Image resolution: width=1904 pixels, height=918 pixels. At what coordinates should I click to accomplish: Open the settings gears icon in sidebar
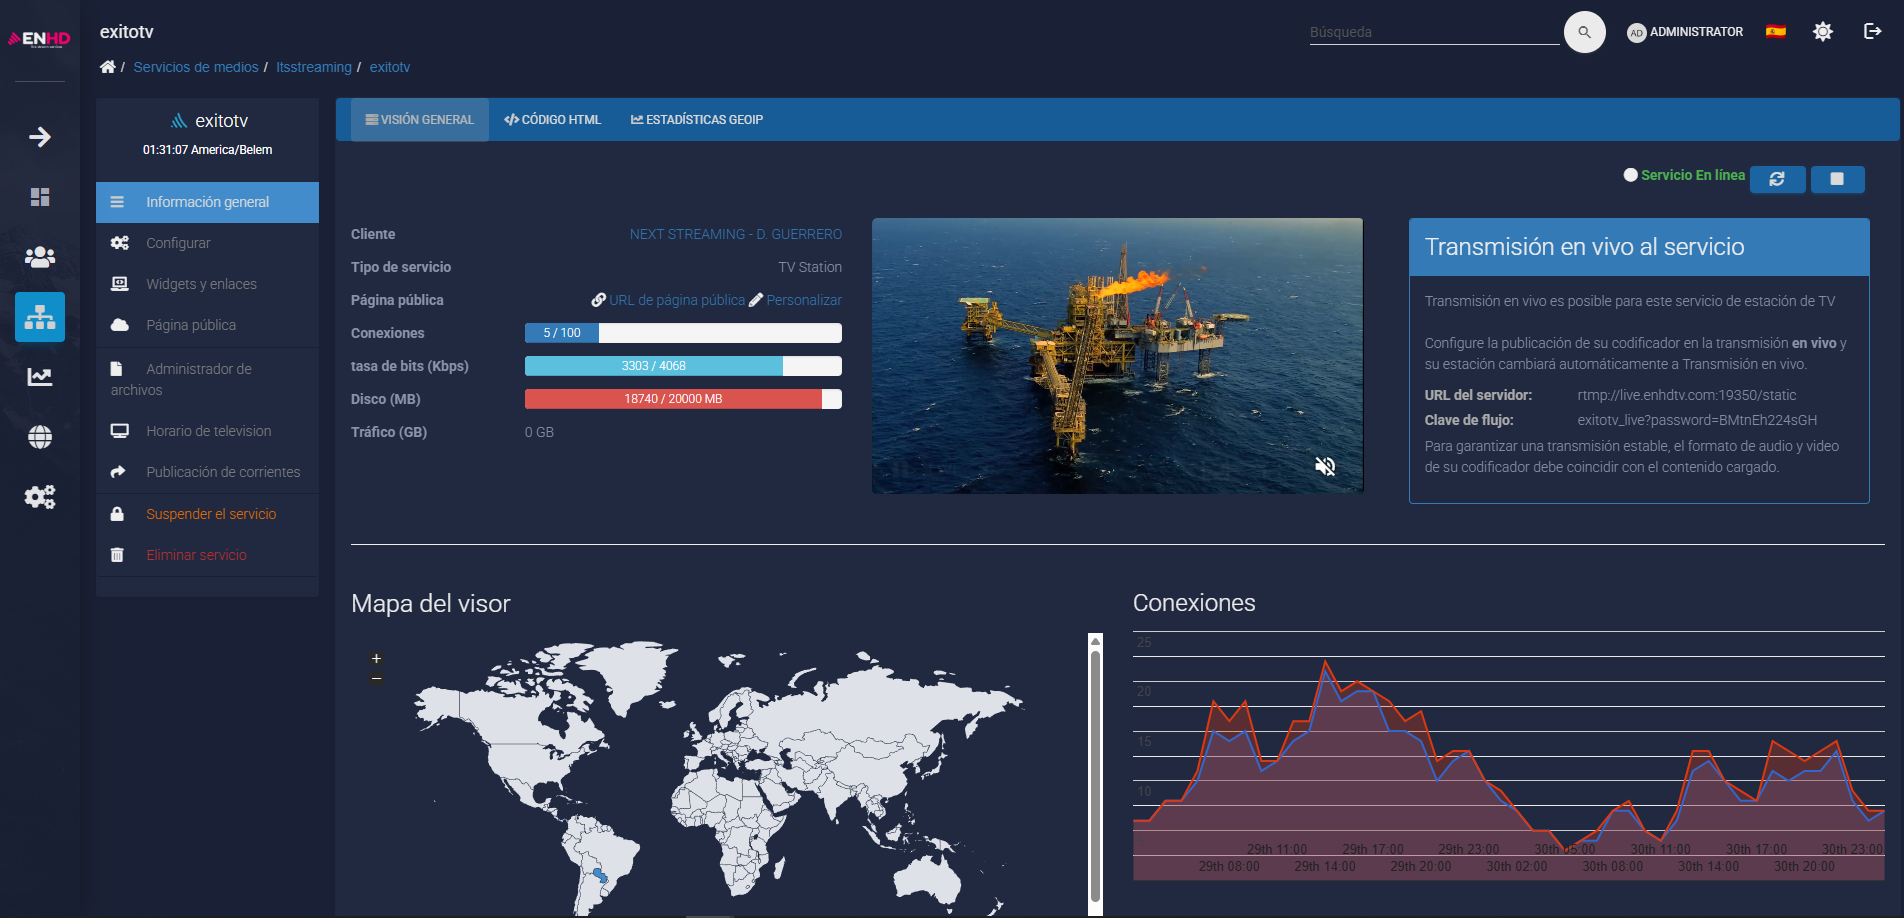pyautogui.click(x=40, y=497)
